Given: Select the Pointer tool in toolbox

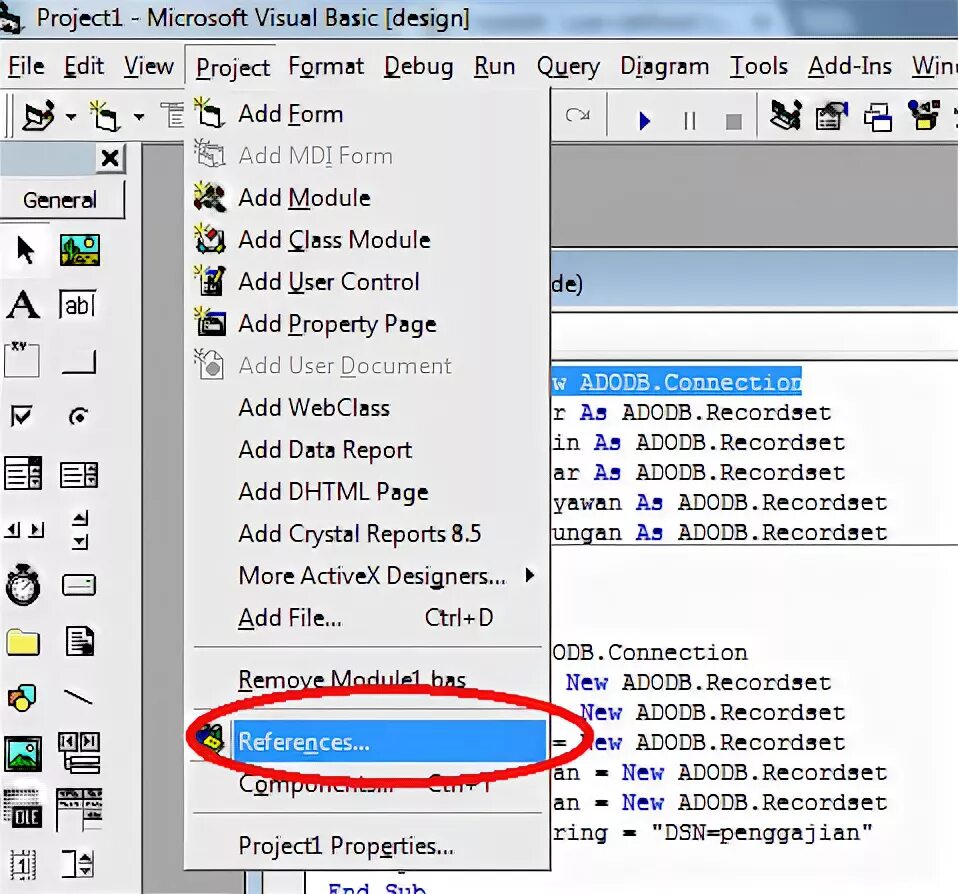Looking at the screenshot, I should click(x=25, y=250).
